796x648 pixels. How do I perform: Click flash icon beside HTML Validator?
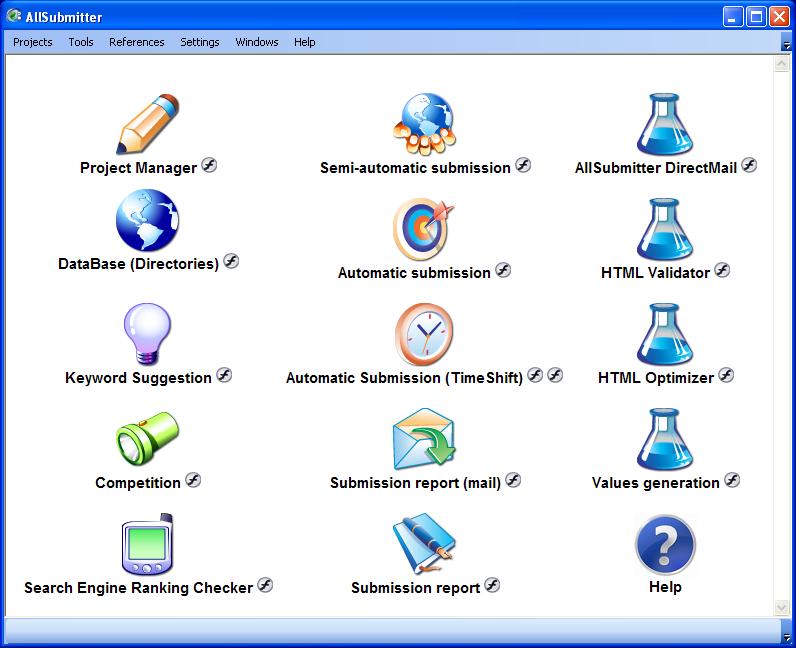pos(722,270)
